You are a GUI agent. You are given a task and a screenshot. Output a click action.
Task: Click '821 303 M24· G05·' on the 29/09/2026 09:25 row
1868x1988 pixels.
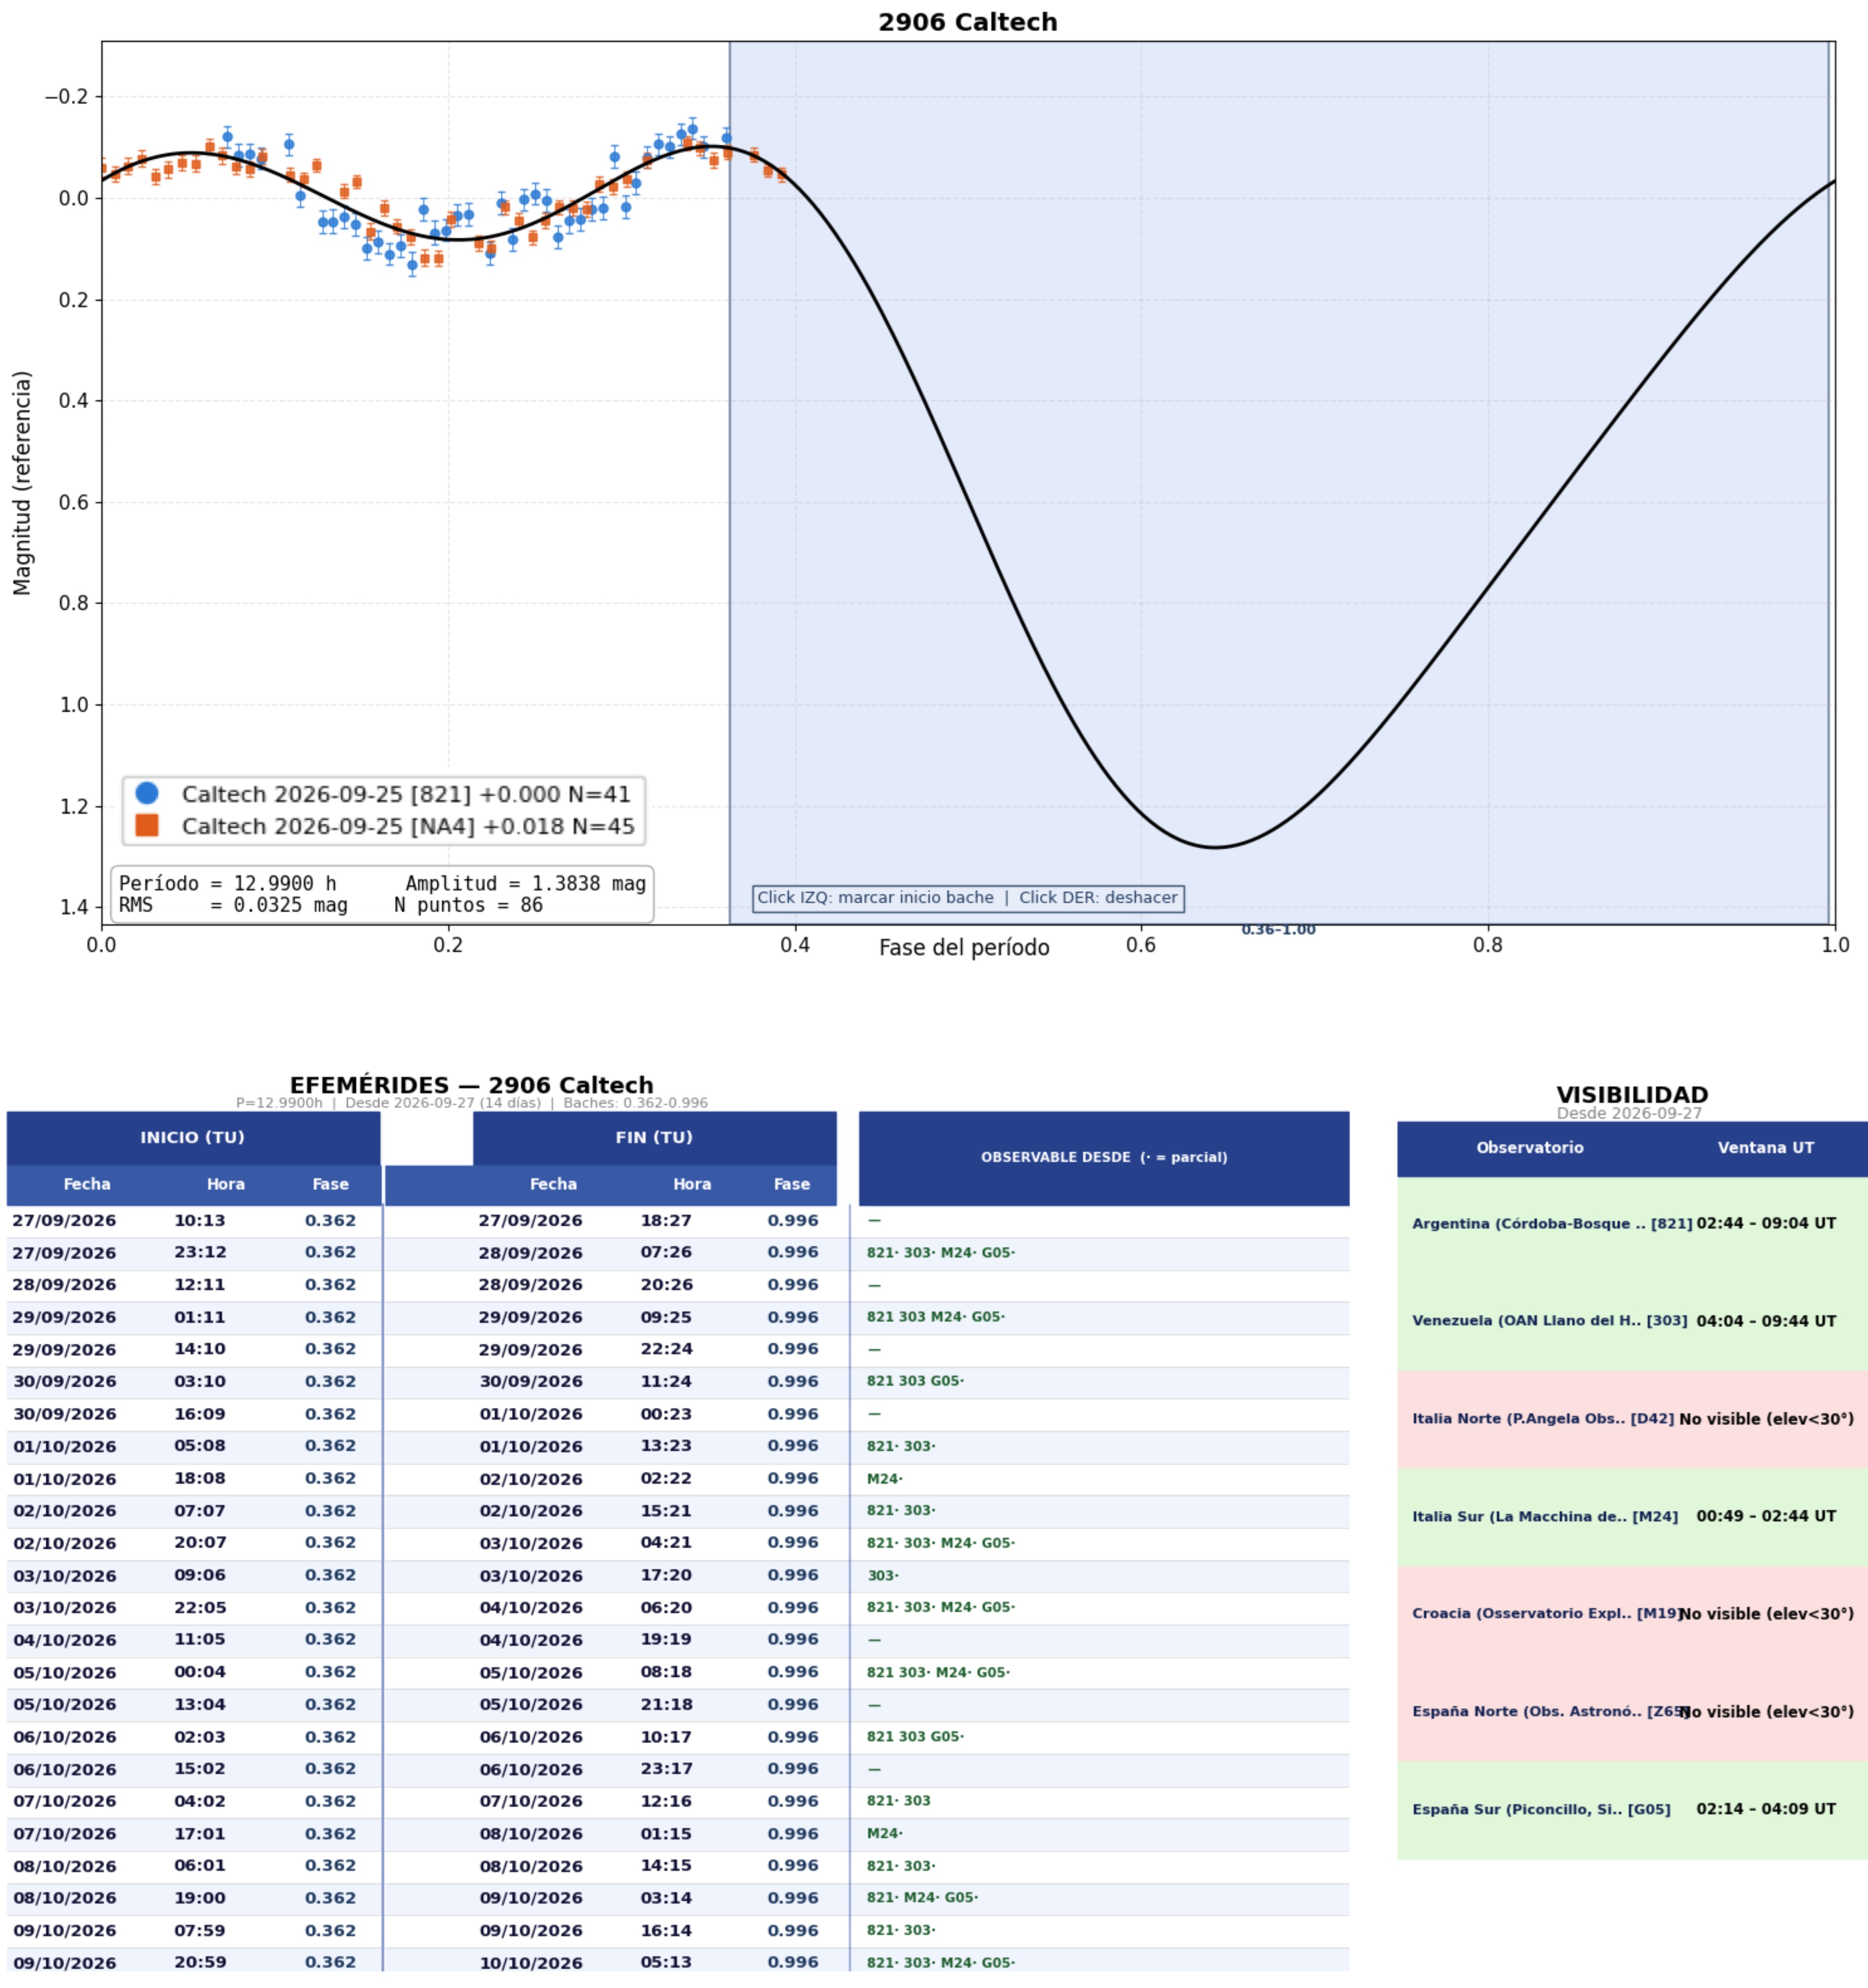[x=936, y=1318]
